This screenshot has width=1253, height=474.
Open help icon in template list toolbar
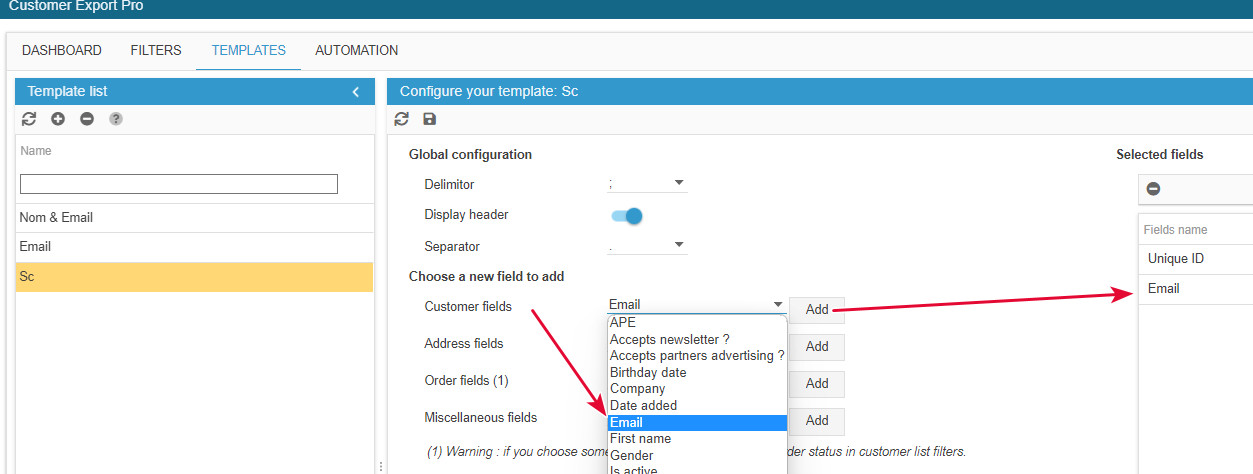point(116,119)
